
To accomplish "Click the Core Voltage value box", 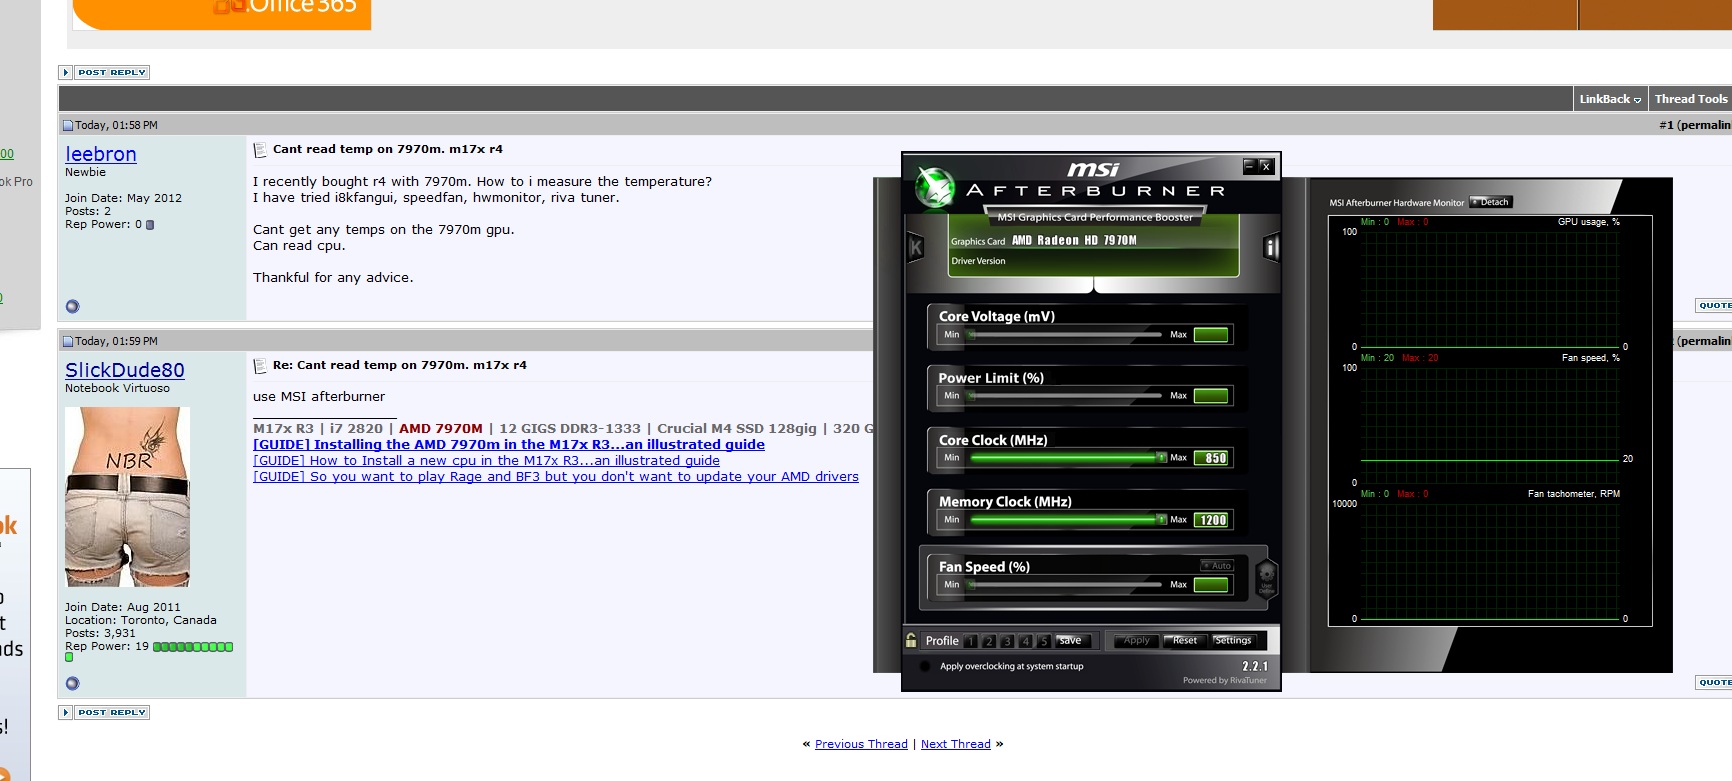I will (x=1211, y=335).
